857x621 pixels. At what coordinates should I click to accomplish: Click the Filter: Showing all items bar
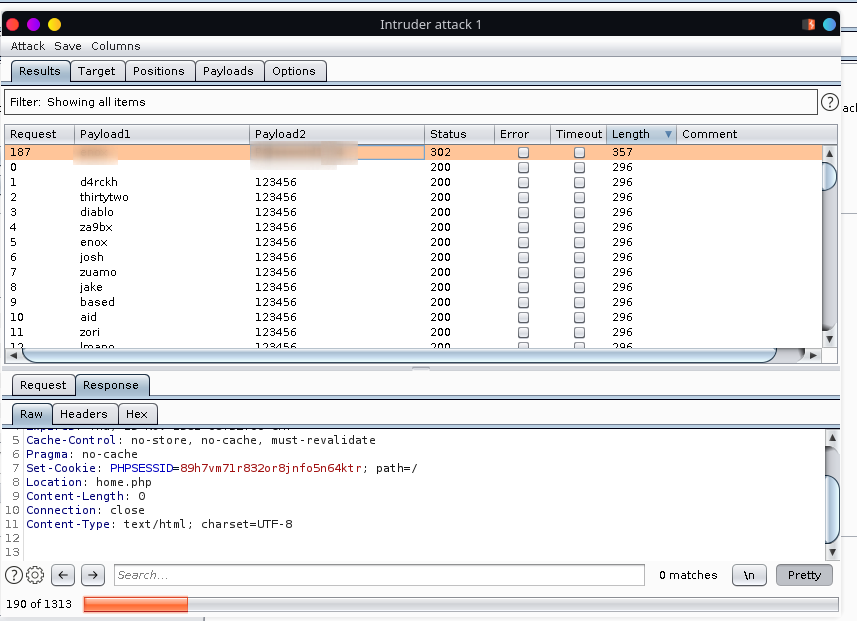tap(410, 102)
